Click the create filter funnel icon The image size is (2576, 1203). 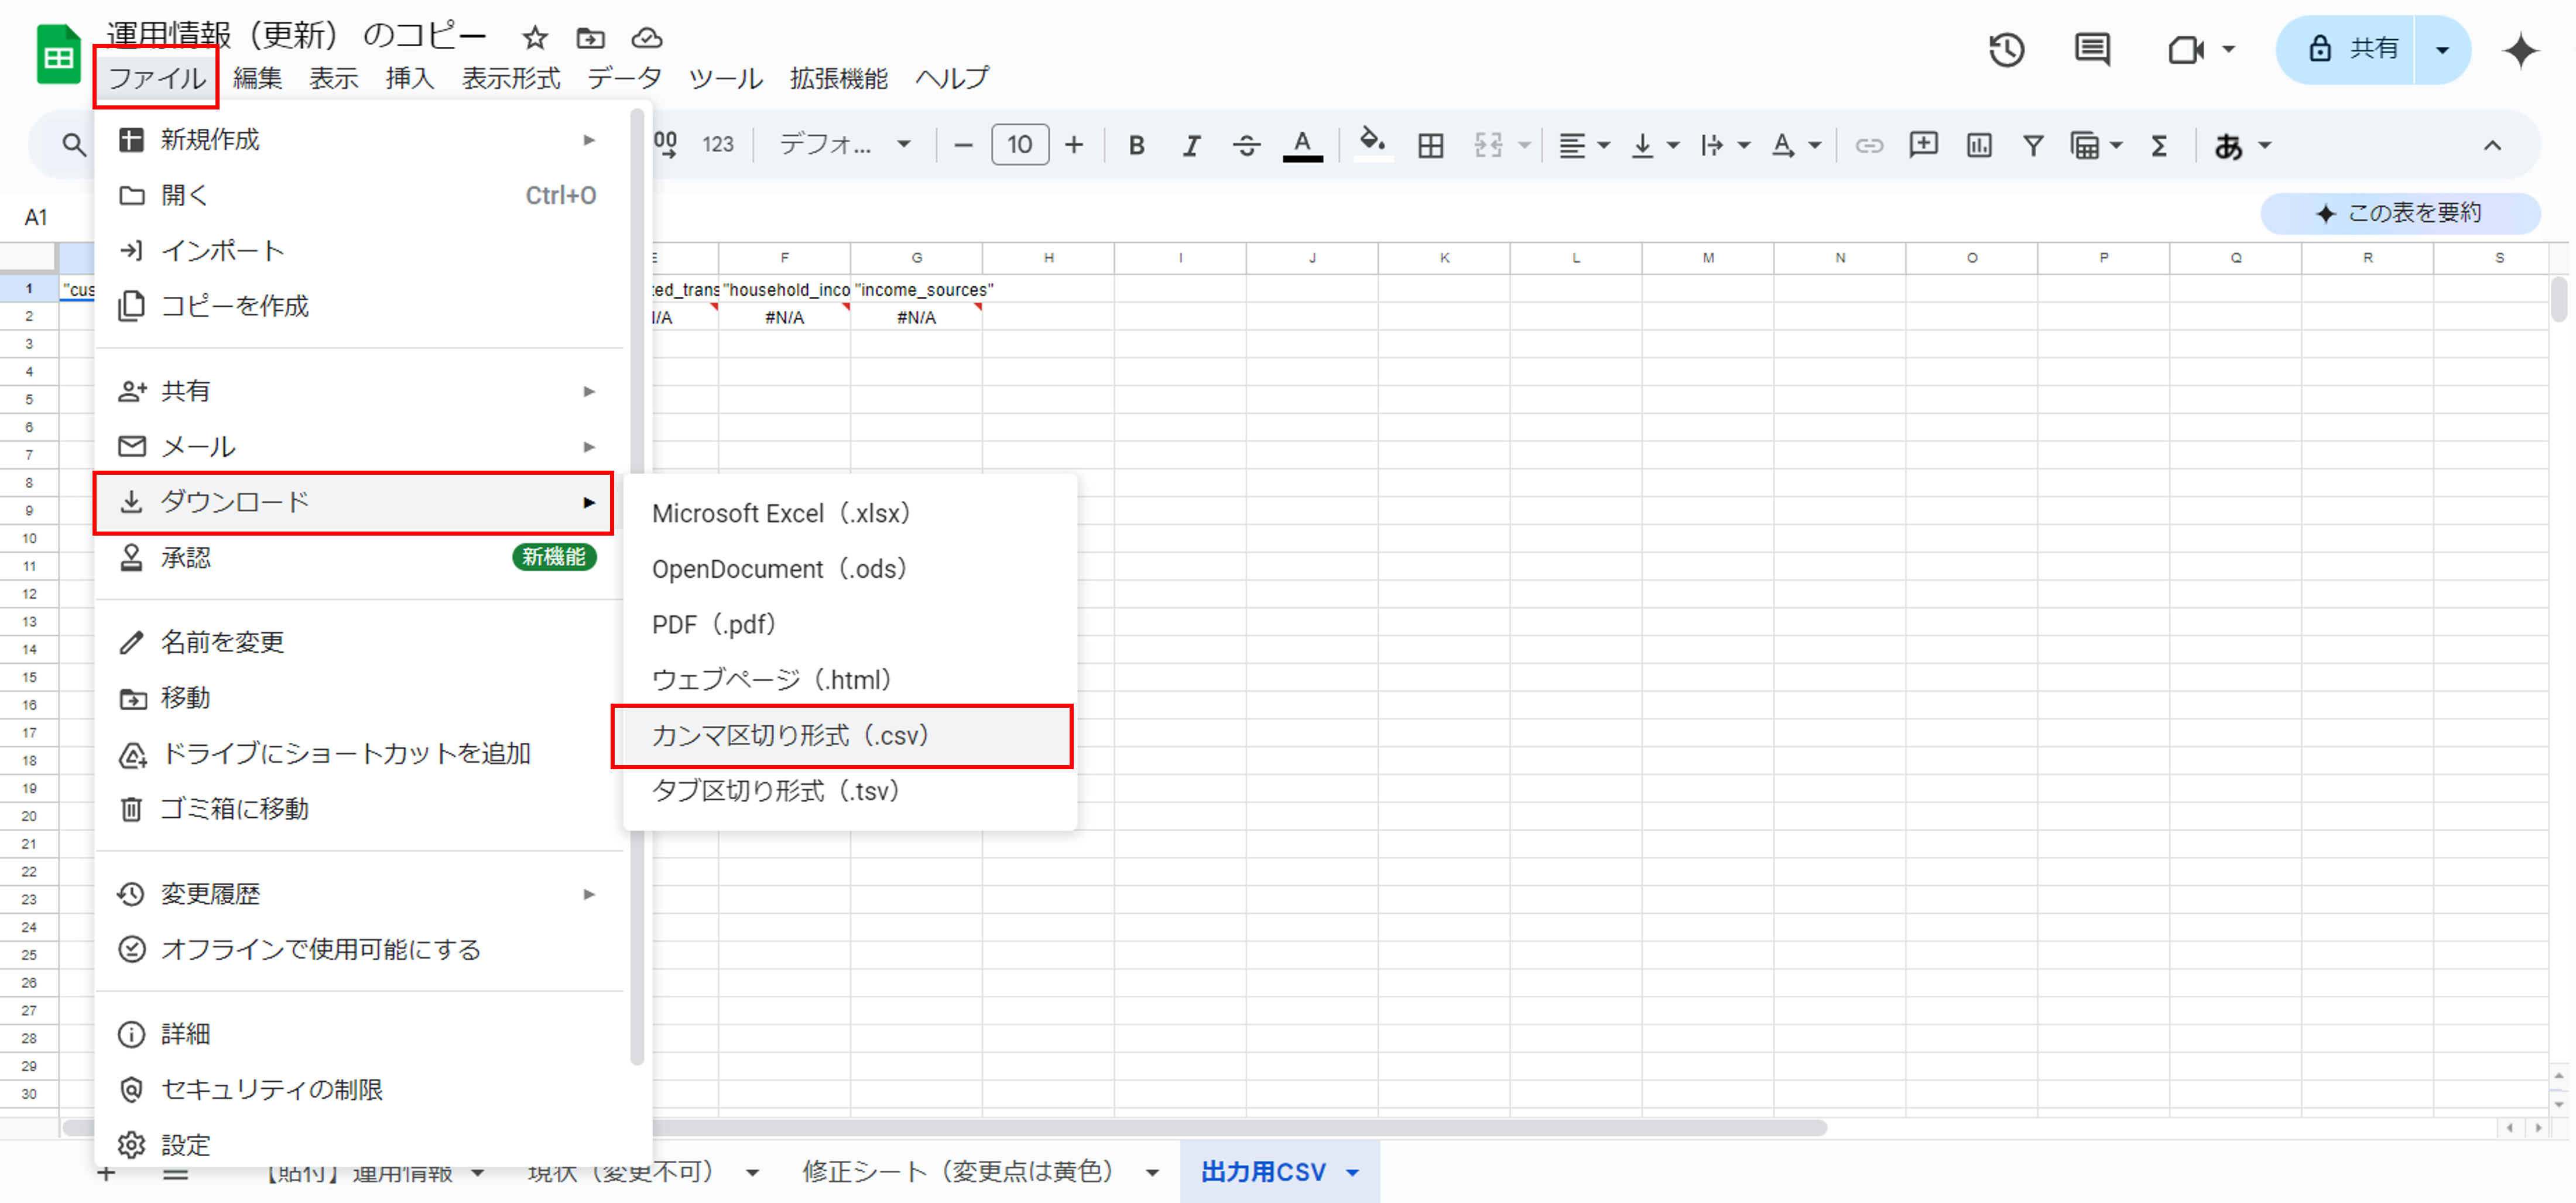2032,146
